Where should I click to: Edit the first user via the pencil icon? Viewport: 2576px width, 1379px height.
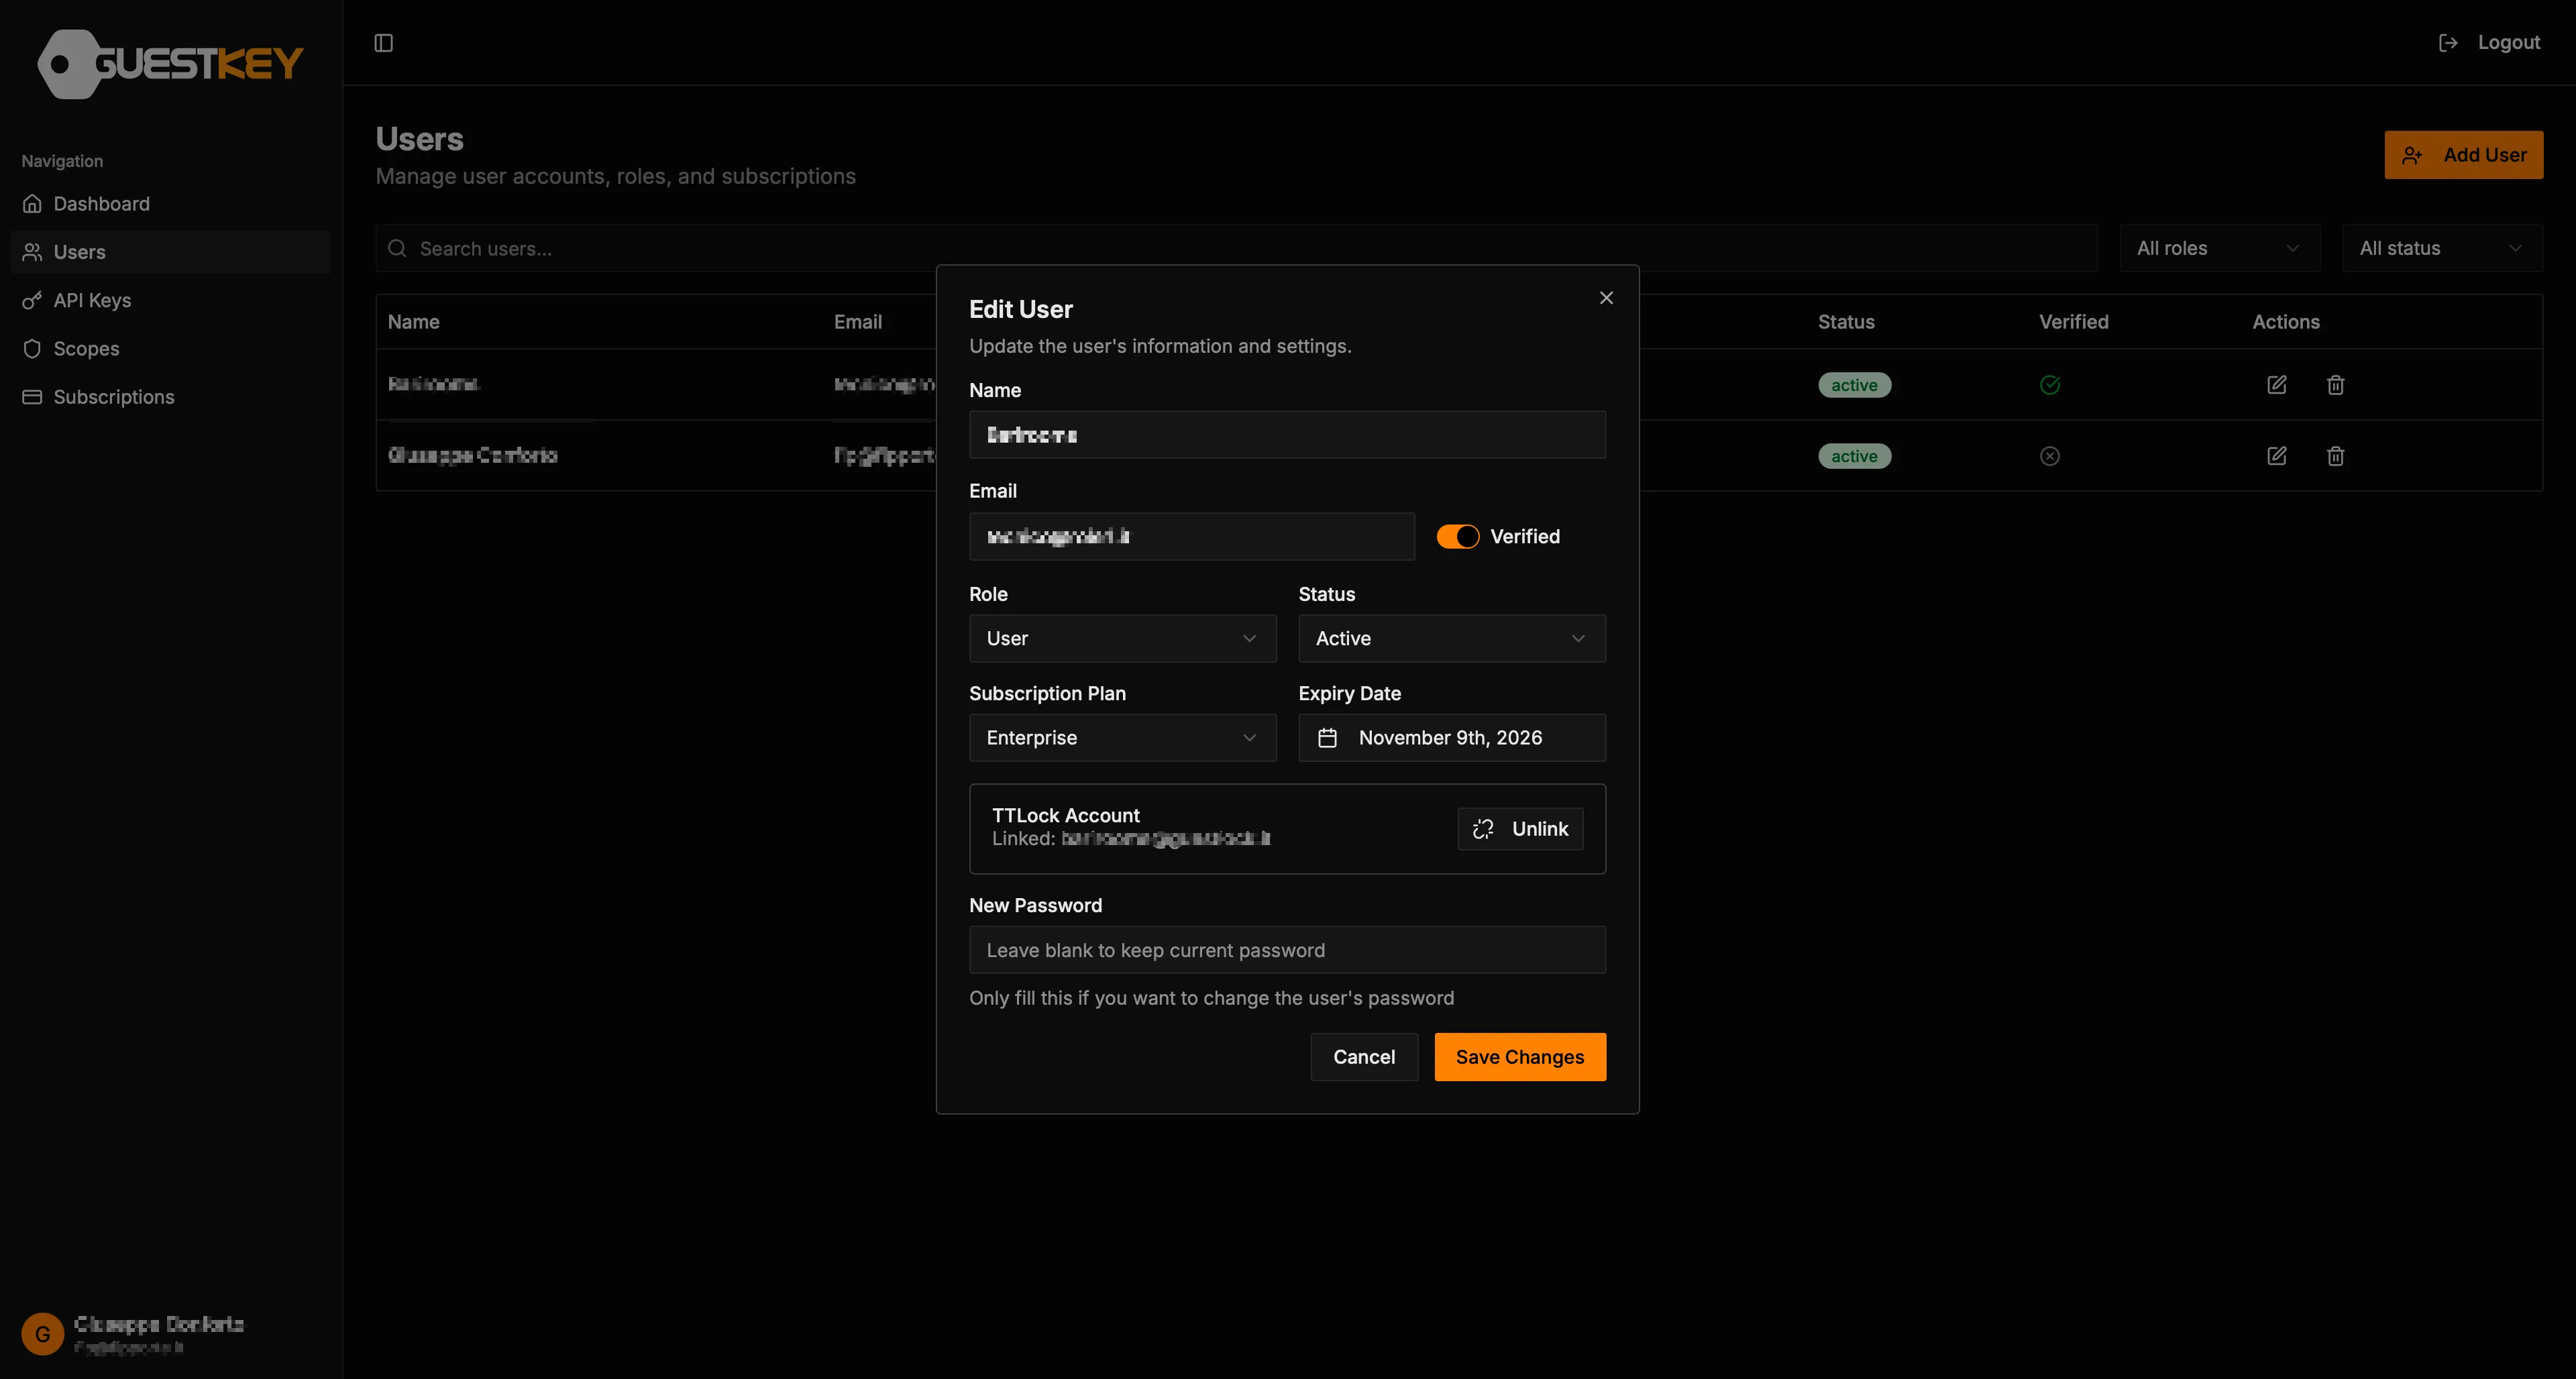click(2276, 384)
